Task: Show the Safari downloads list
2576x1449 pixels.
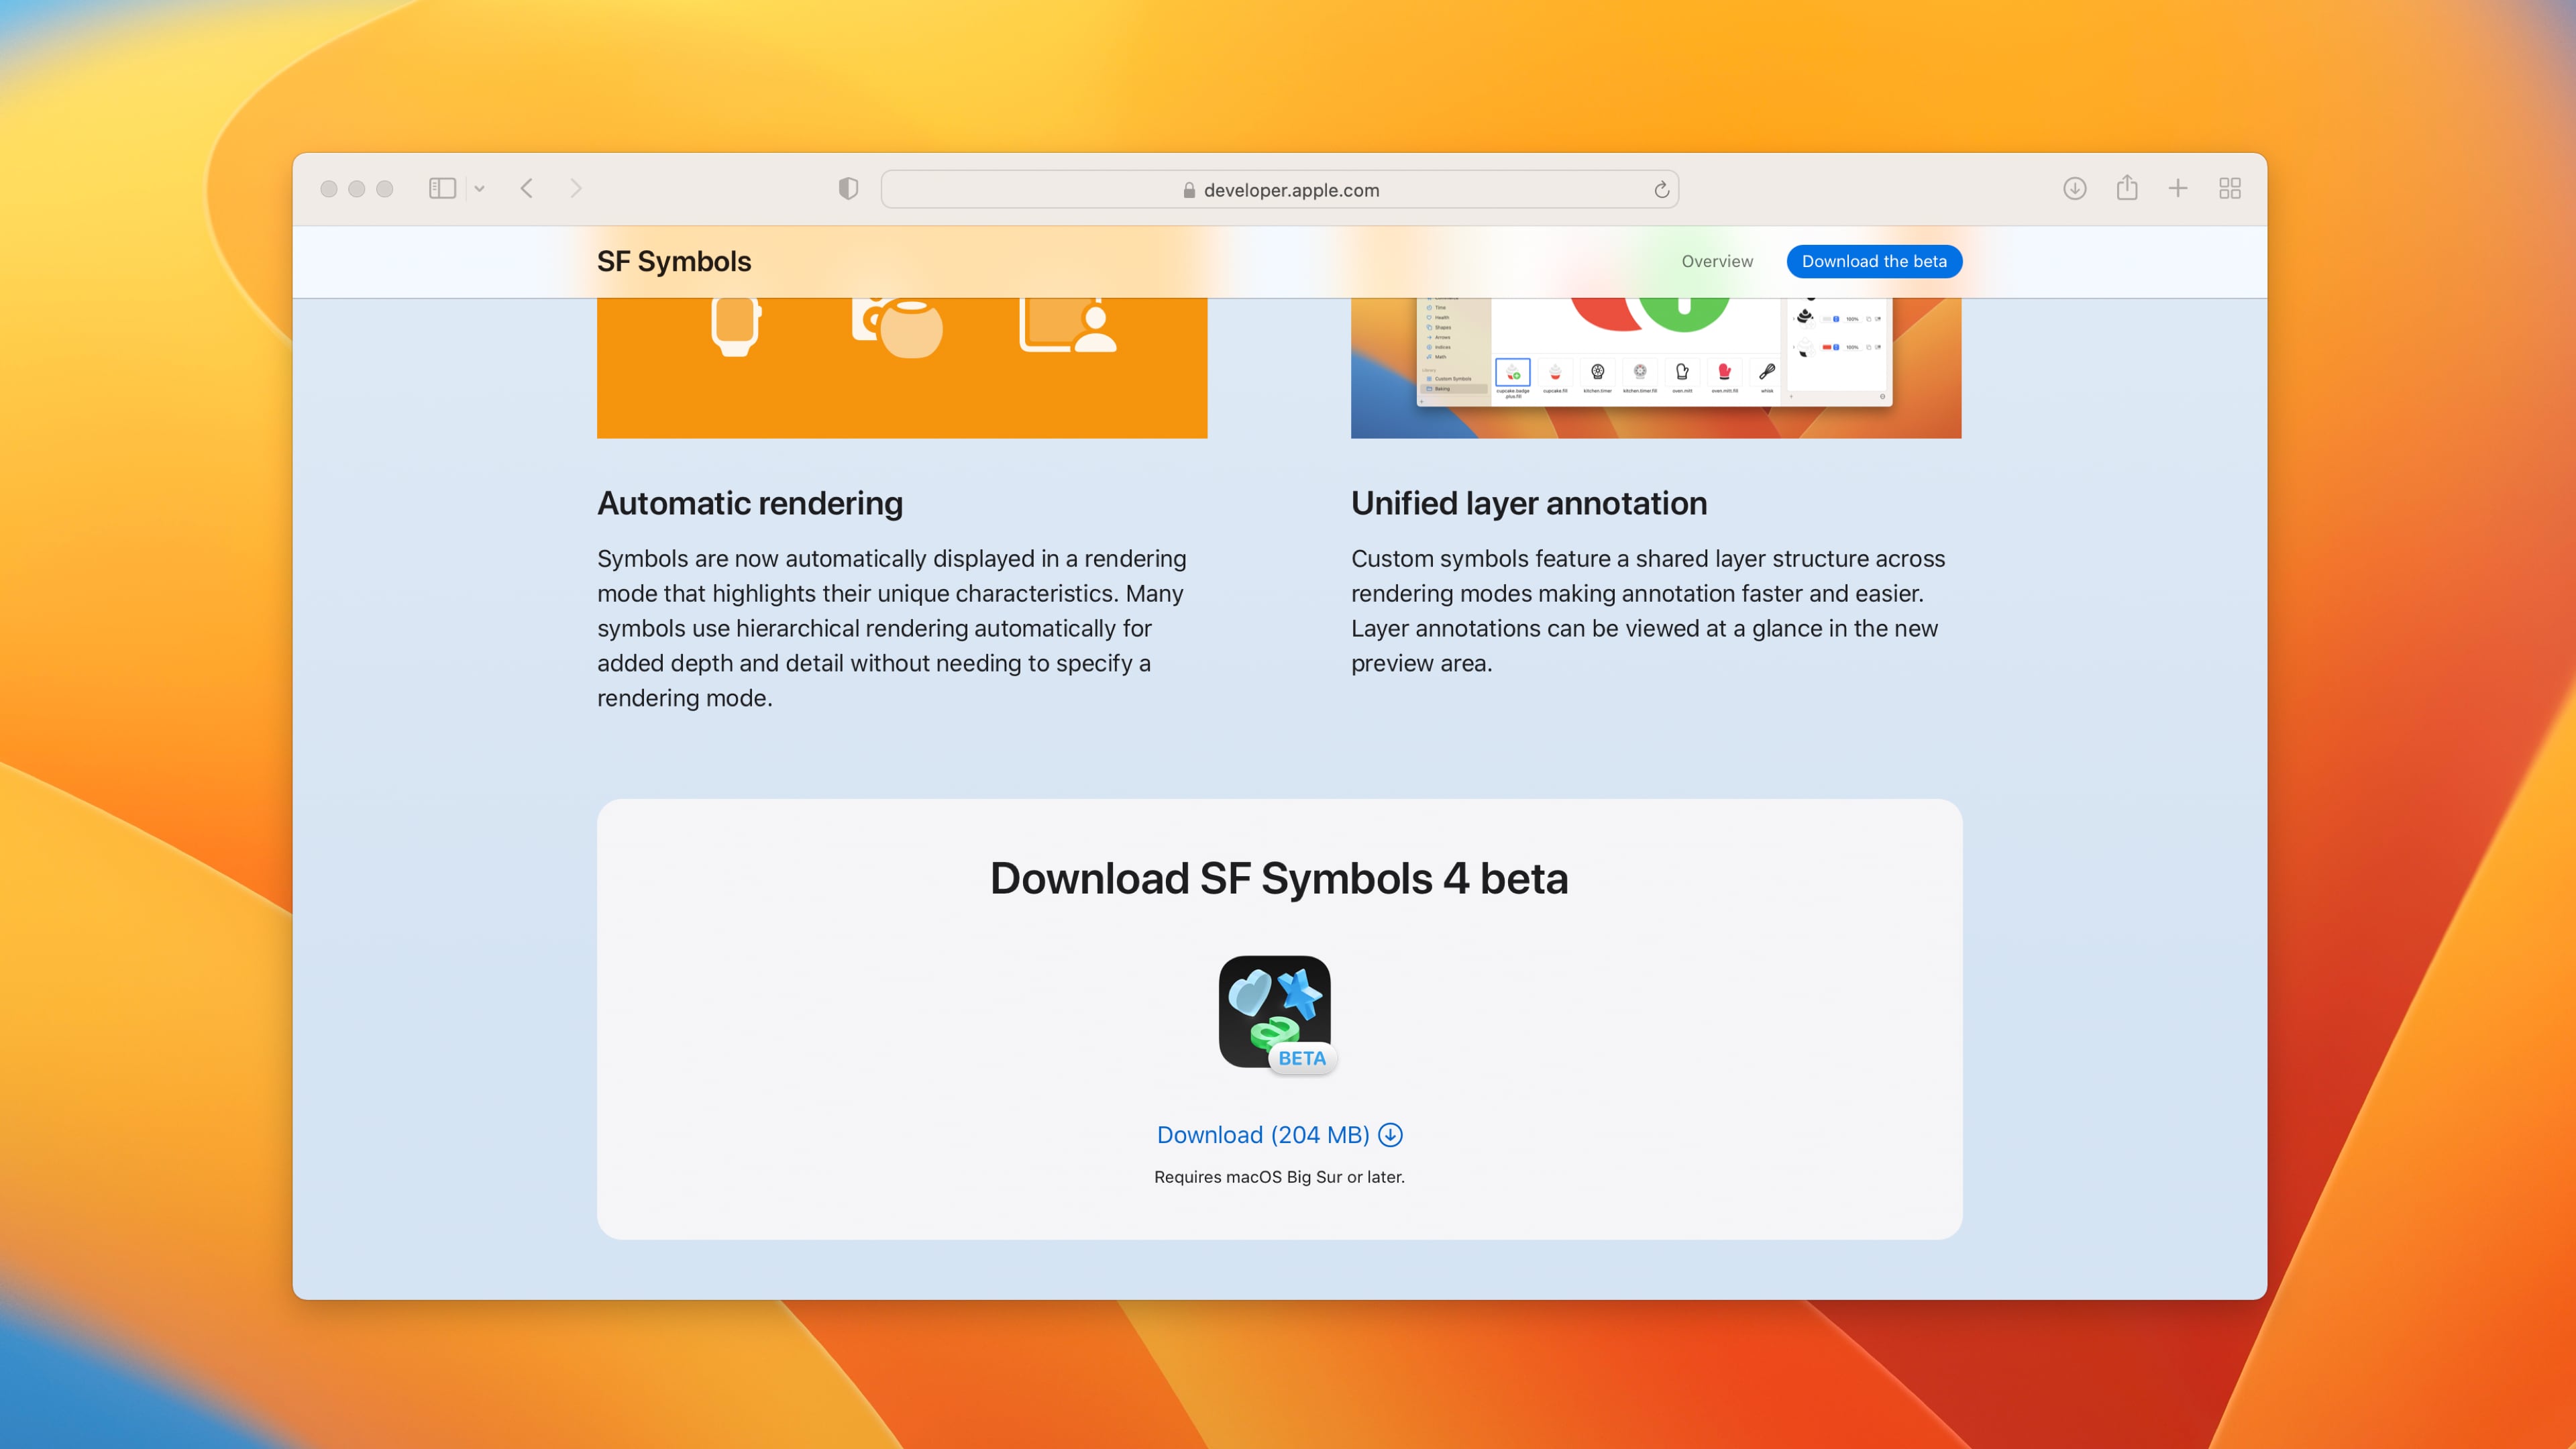Action: pos(2074,188)
